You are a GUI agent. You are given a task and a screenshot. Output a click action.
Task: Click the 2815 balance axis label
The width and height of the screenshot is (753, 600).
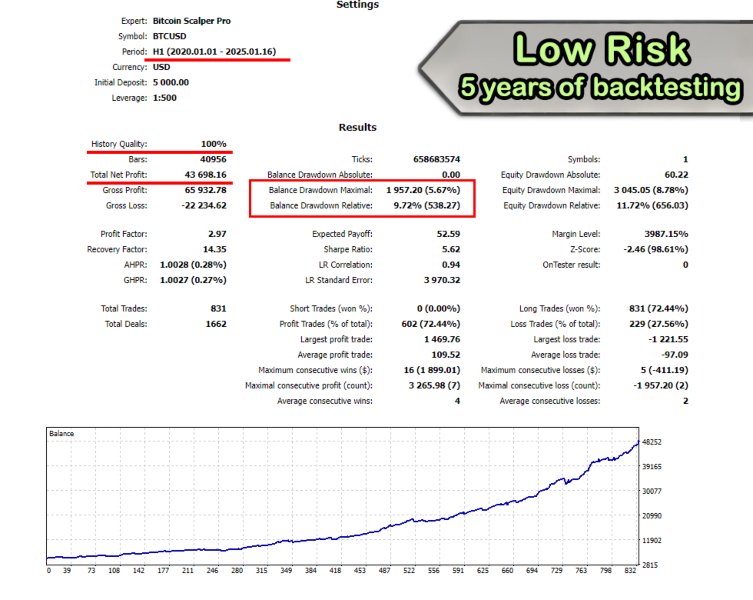pos(650,565)
